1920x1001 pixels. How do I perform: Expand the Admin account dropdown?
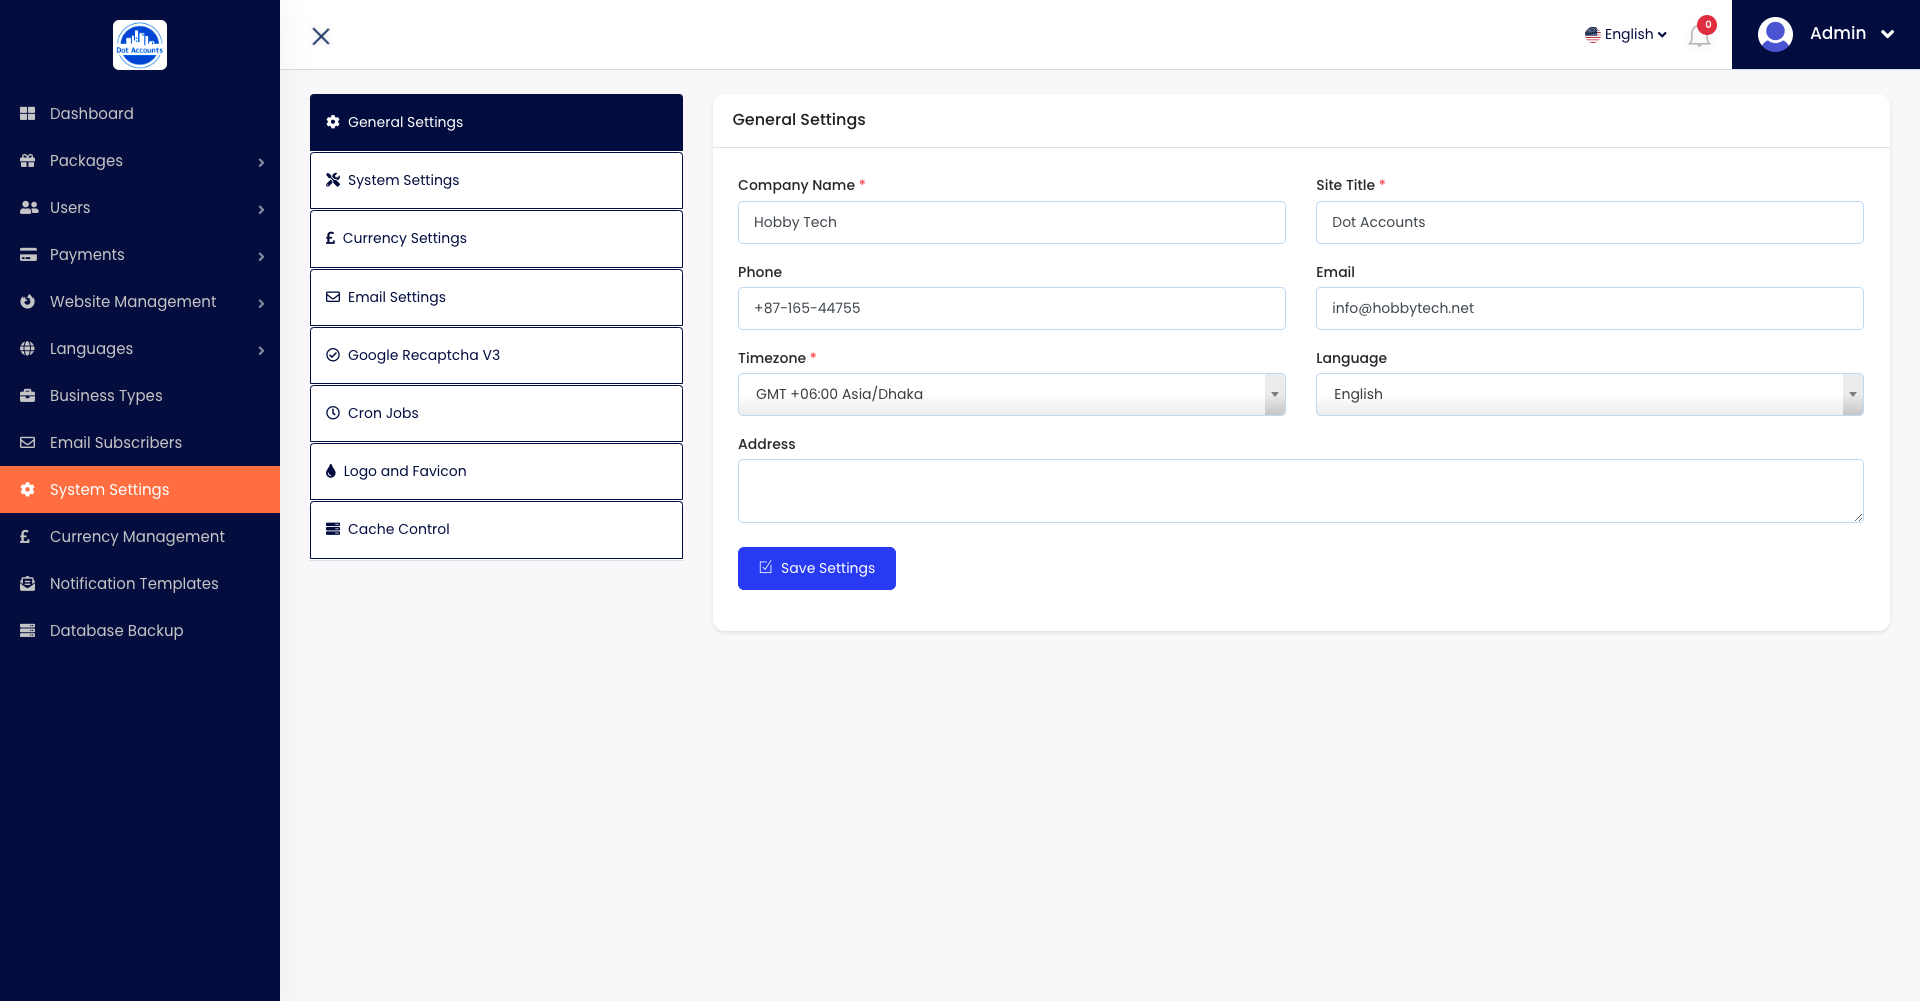click(x=1887, y=33)
